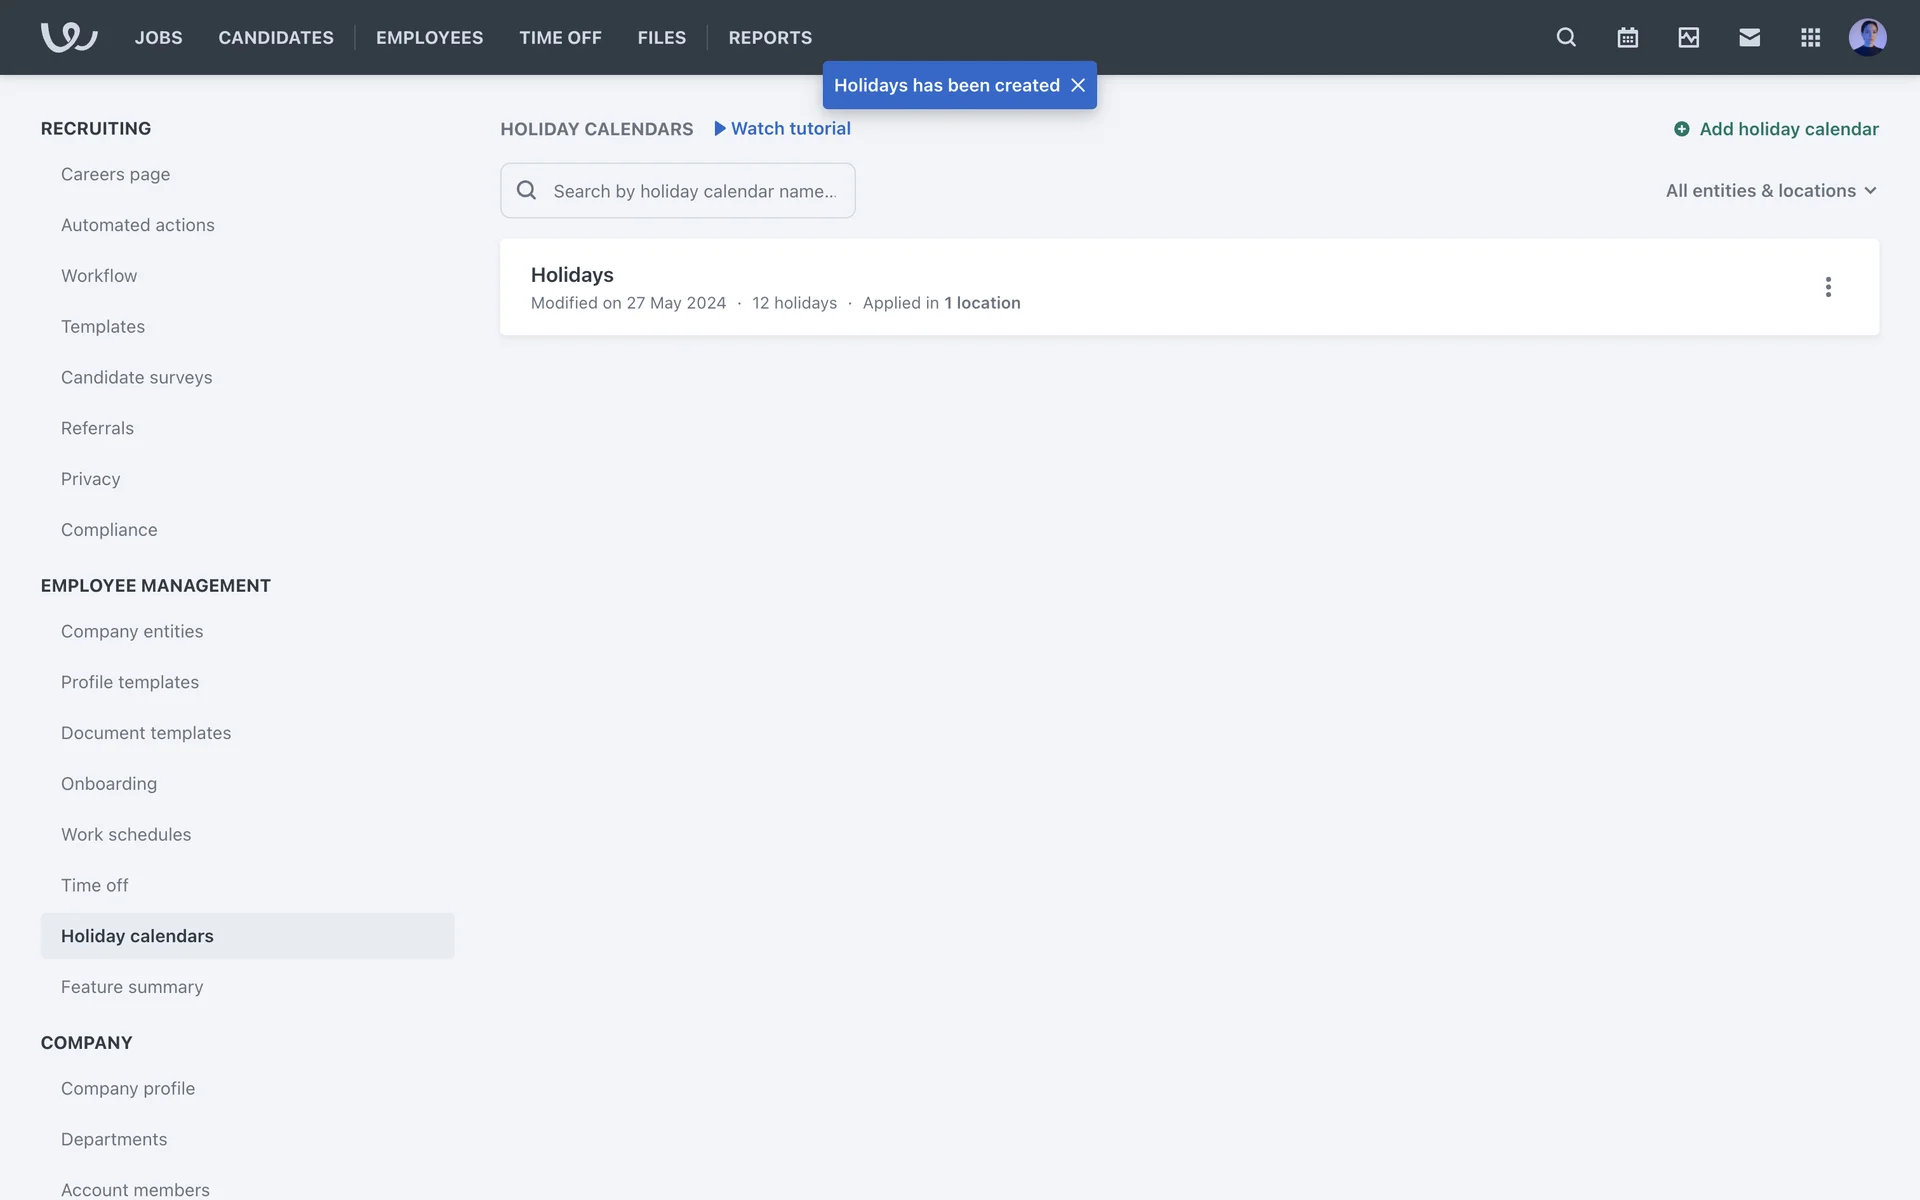1920x1200 pixels.
Task: Open the search magnifier in top bar
Action: (1566, 37)
